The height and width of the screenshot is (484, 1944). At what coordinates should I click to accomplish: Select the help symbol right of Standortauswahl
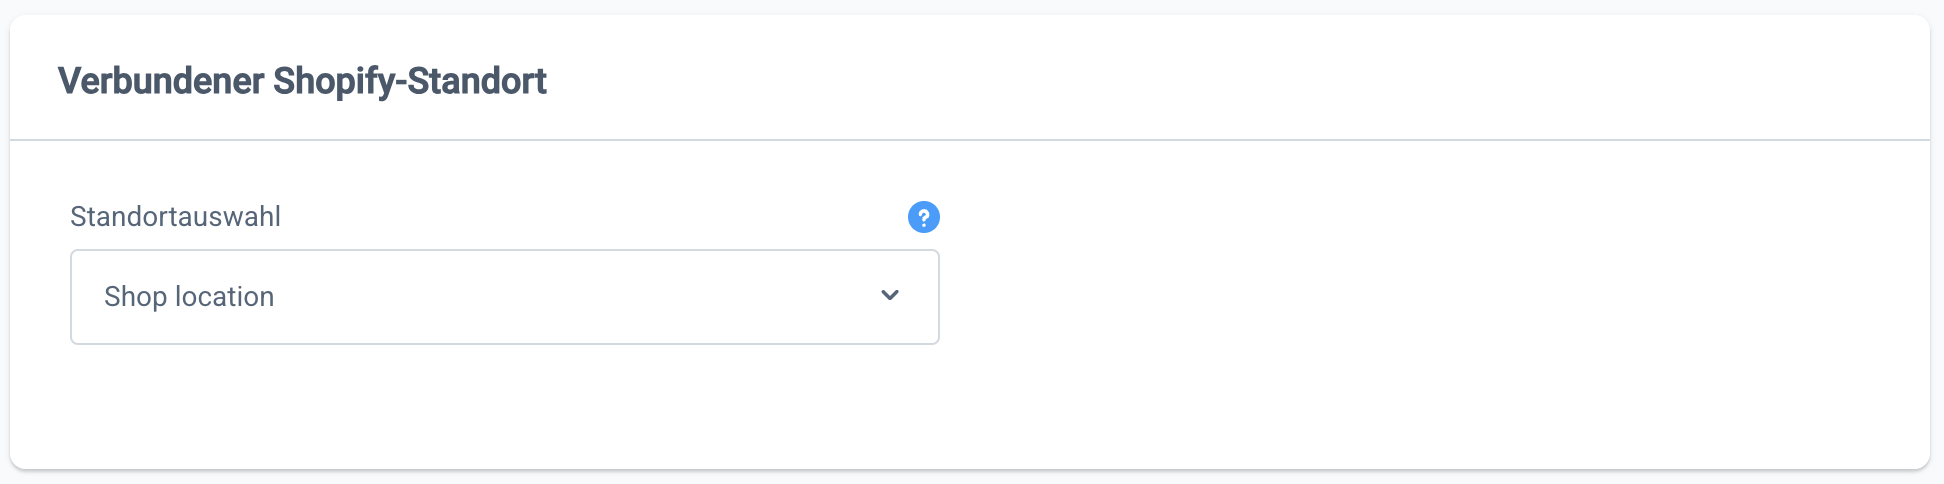923,217
